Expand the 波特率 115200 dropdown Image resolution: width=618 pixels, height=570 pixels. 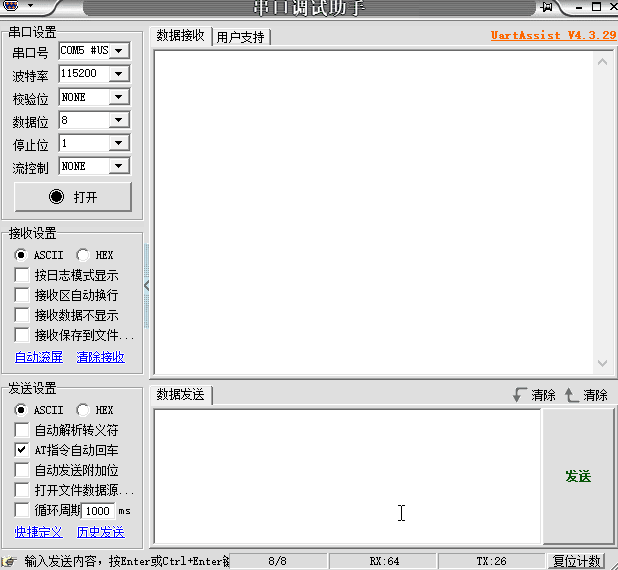pyautogui.click(x=119, y=74)
